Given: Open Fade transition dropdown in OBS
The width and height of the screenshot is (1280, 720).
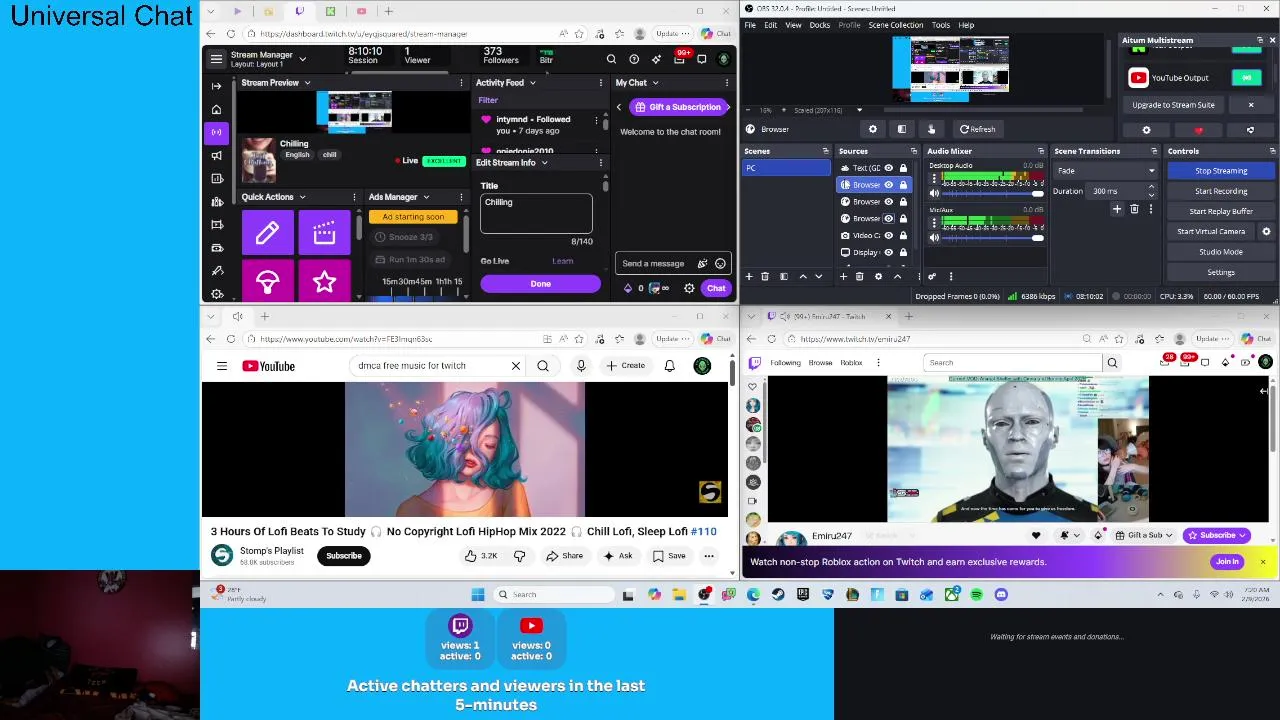Looking at the screenshot, I should tap(1105, 171).
